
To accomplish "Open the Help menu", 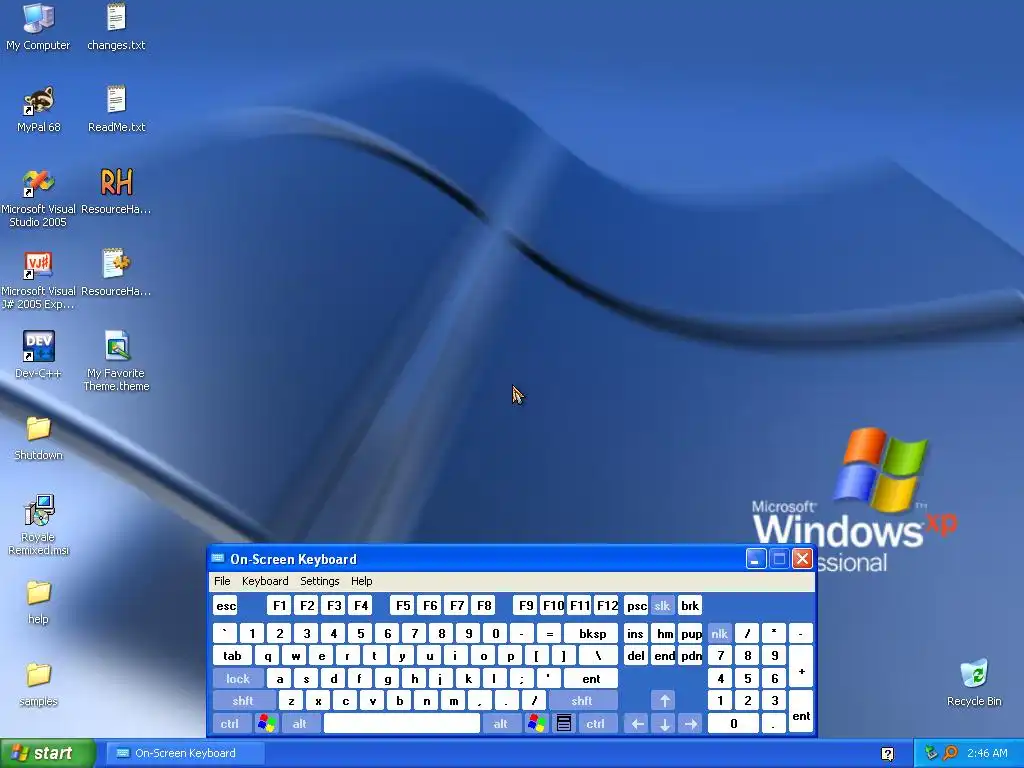I will tap(361, 581).
